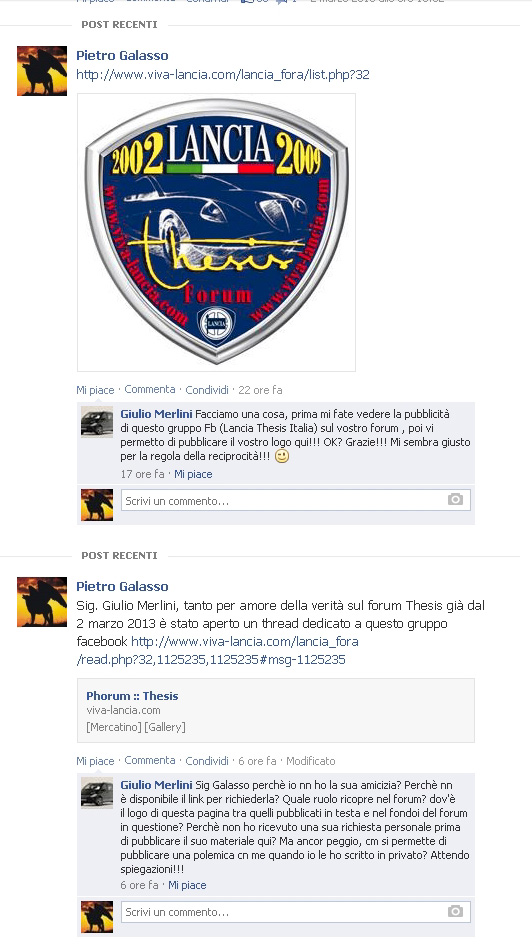Open the viva-lancia.com list.php link
The width and height of the screenshot is (532, 947).
tap(223, 75)
